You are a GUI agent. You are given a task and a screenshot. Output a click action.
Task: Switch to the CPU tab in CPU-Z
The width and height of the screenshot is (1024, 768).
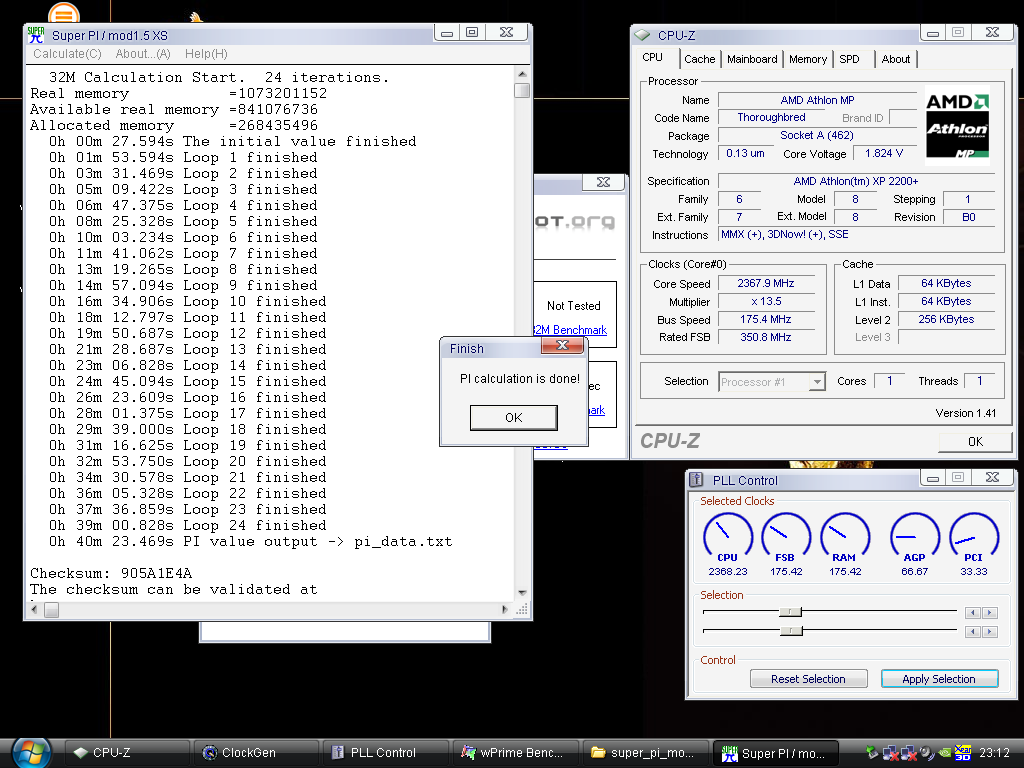(655, 57)
